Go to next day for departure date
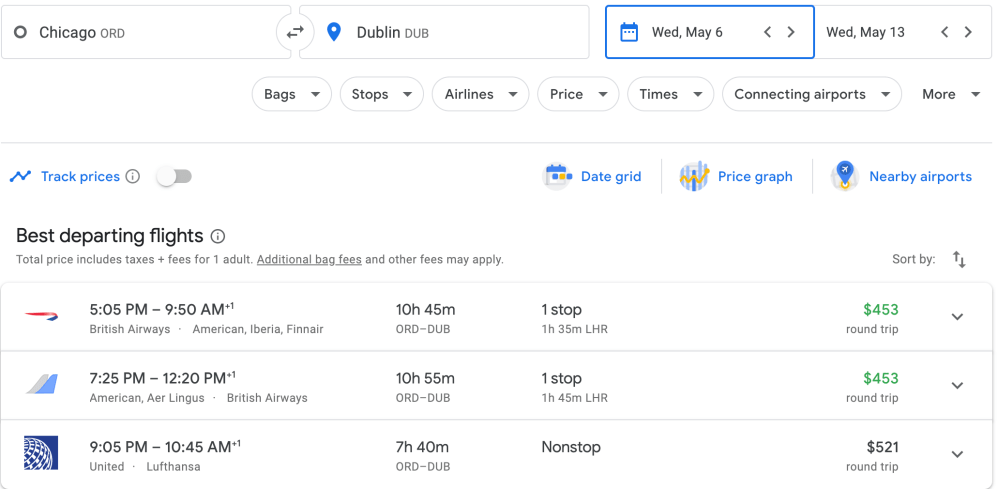The image size is (998, 489). point(791,32)
